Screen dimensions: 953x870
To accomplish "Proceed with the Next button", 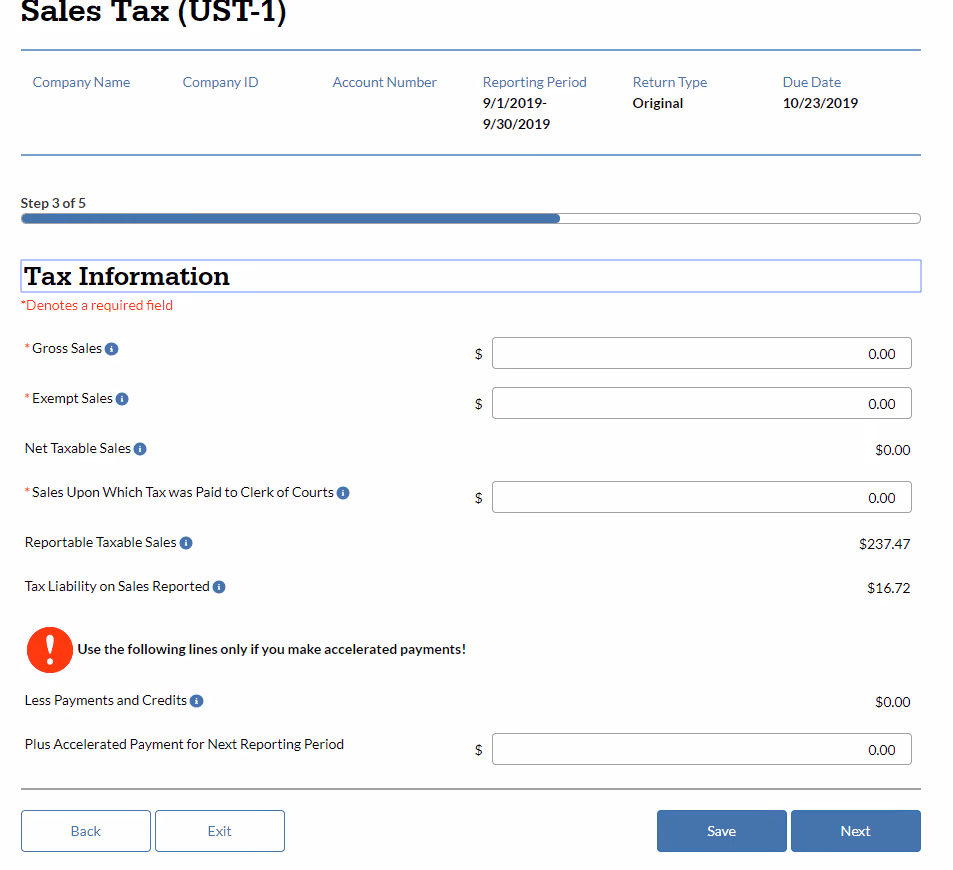I will pyautogui.click(x=856, y=831).
